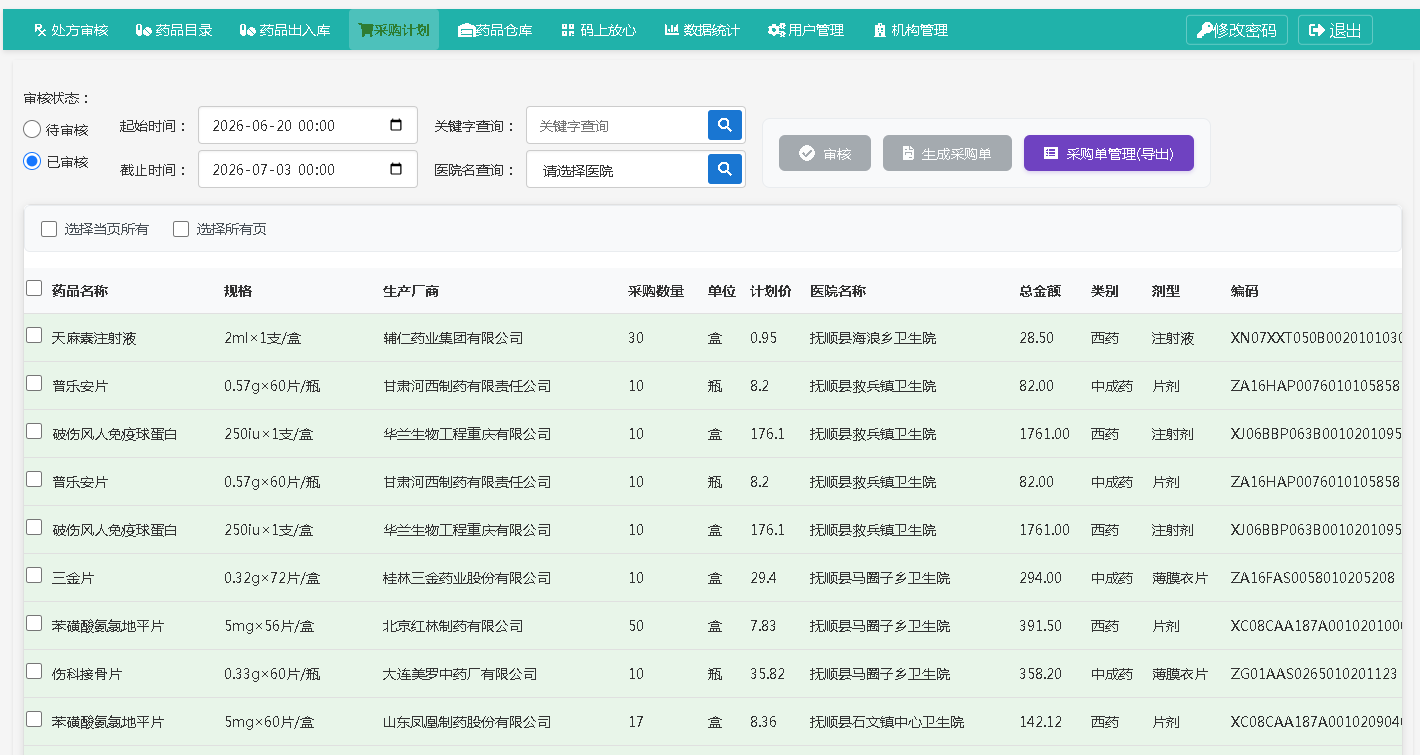Click the prescription icon beside 处方审核
Image resolution: width=1420 pixels, height=755 pixels.
click(x=40, y=30)
